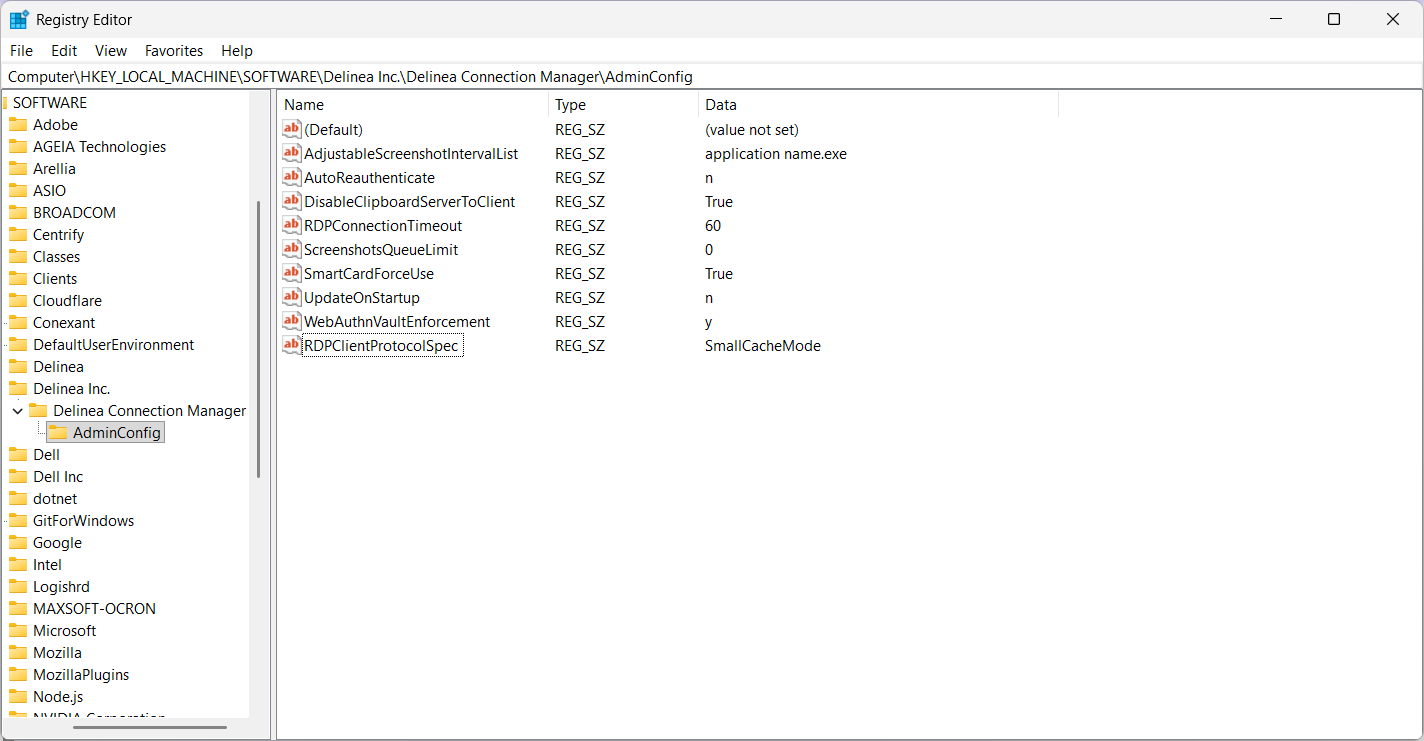Select the GitForWindows key
This screenshot has height=741, width=1424.
[x=83, y=521]
